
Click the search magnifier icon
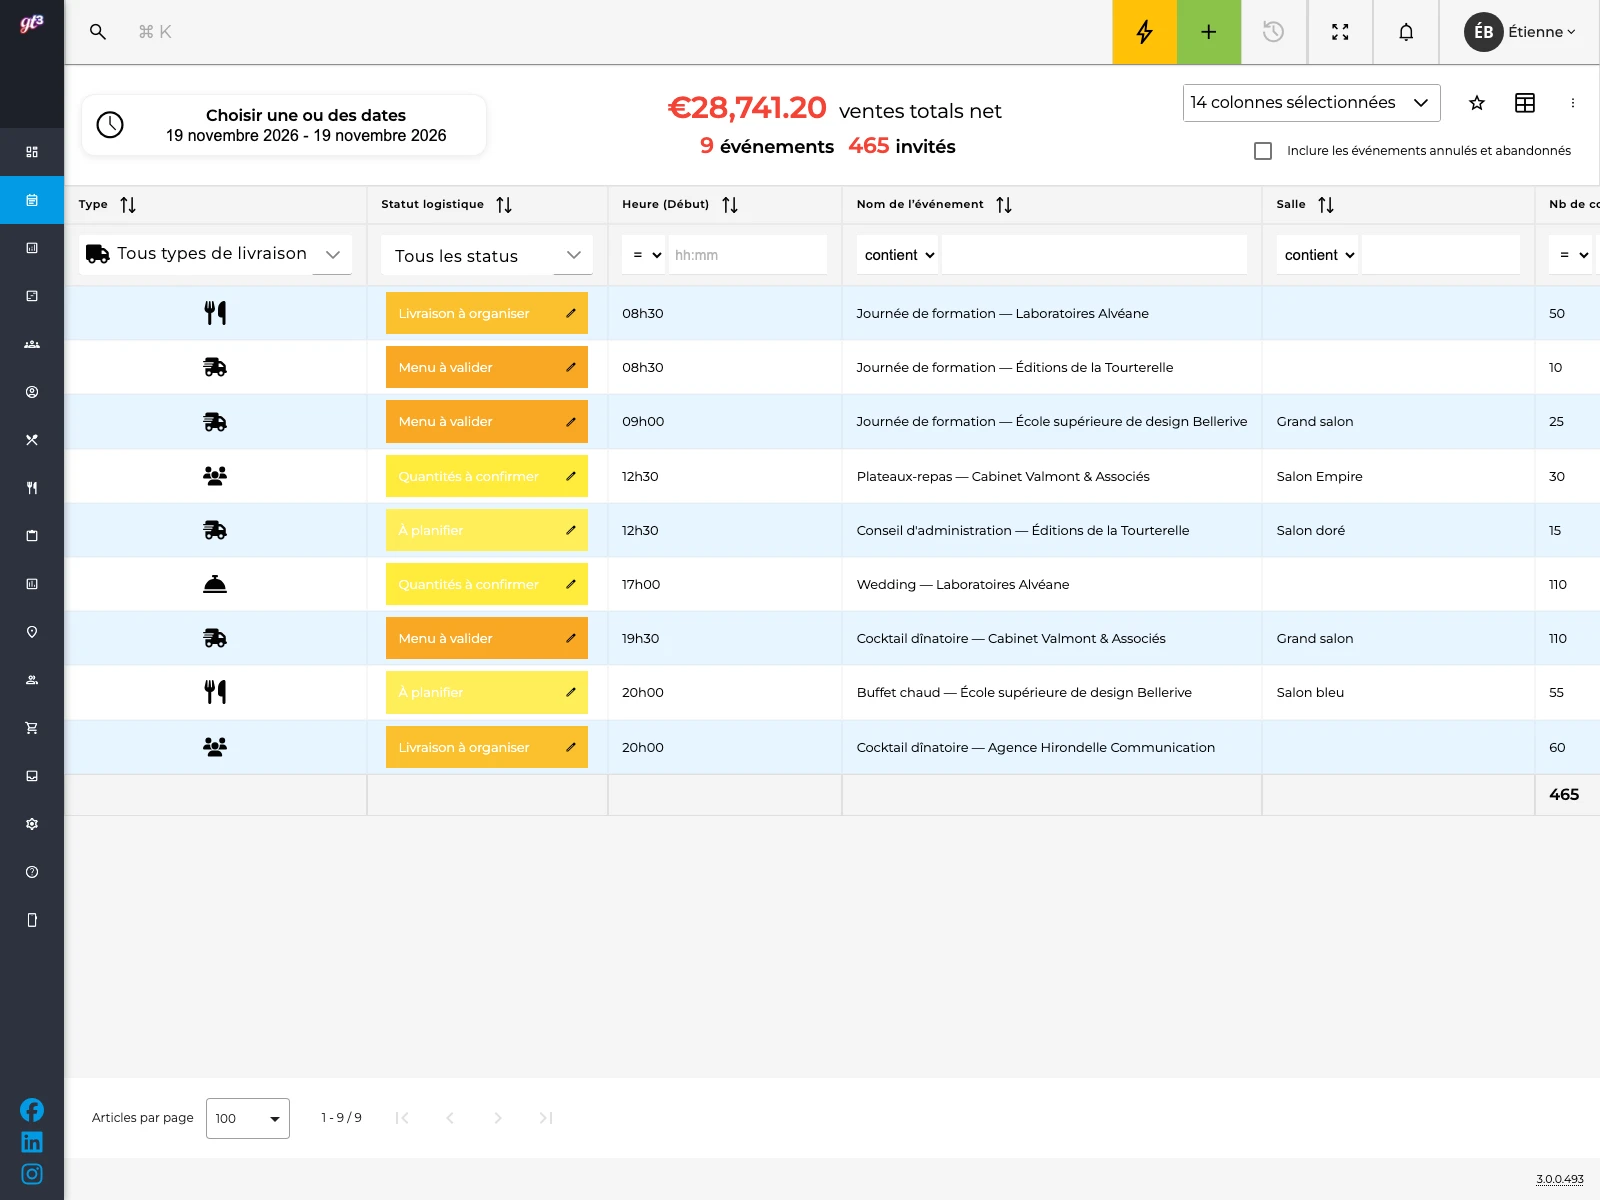(x=98, y=32)
